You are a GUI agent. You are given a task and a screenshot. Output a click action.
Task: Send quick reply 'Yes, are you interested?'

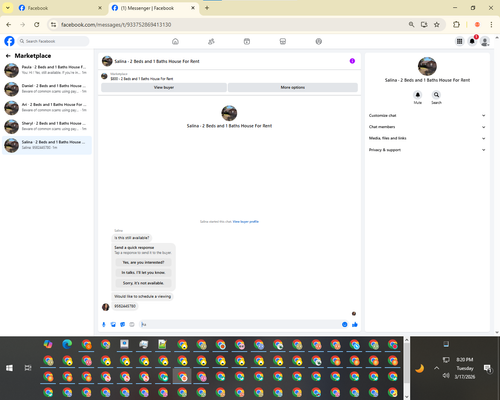143,262
